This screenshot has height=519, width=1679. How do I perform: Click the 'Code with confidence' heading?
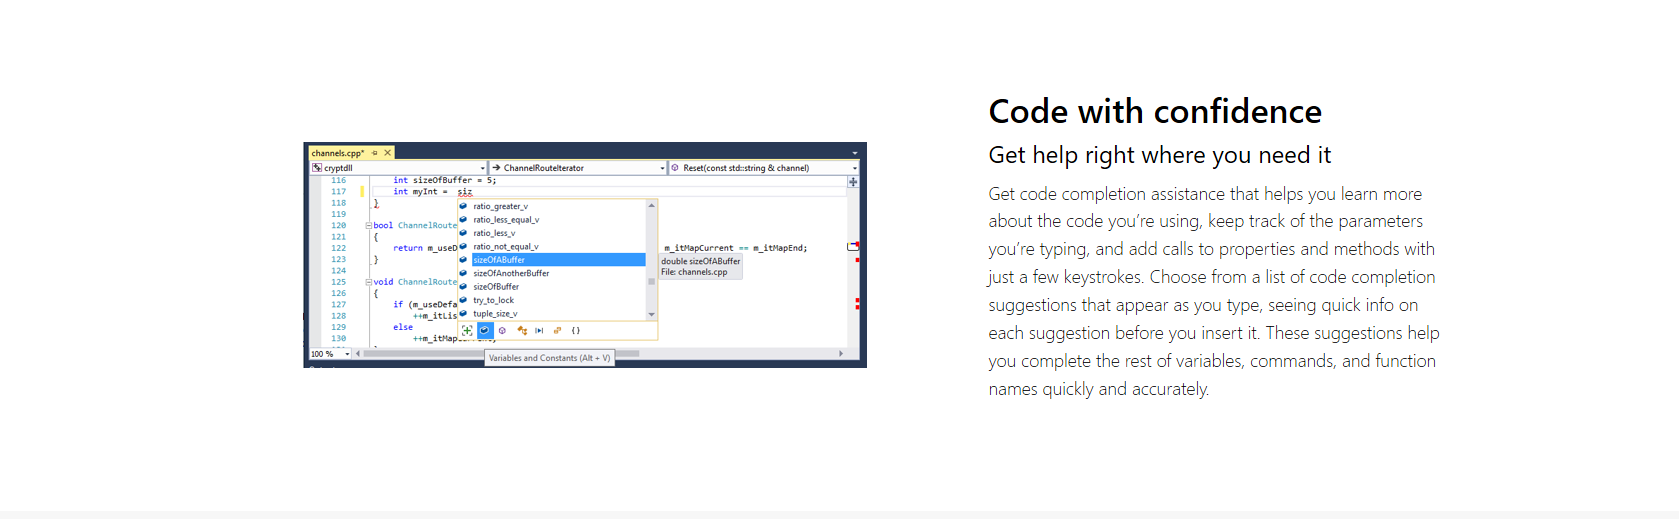(1155, 111)
